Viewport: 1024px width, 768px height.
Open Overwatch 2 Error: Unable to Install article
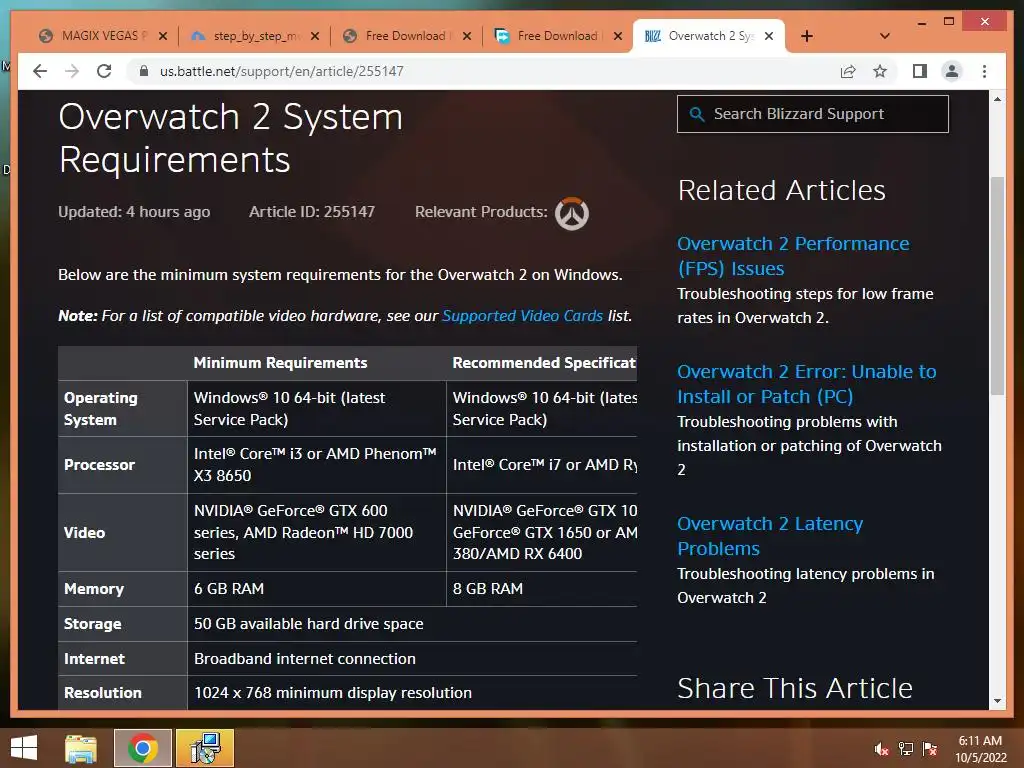(807, 384)
